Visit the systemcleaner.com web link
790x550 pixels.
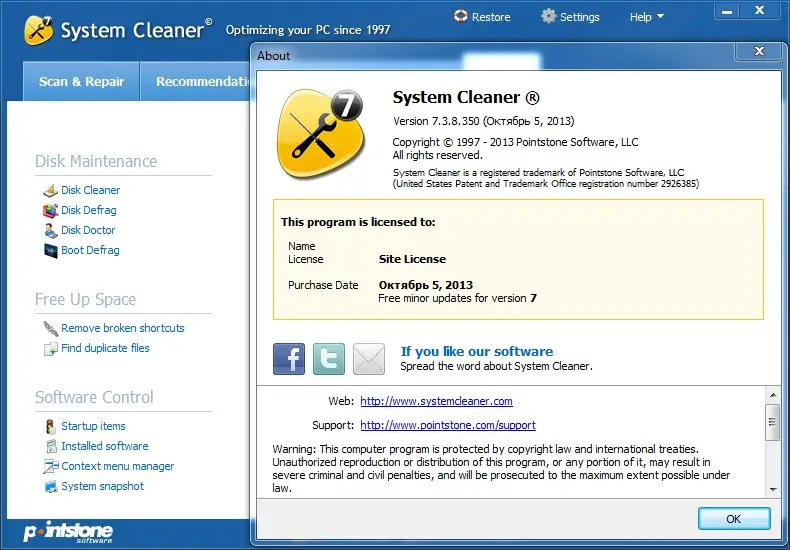pos(436,401)
